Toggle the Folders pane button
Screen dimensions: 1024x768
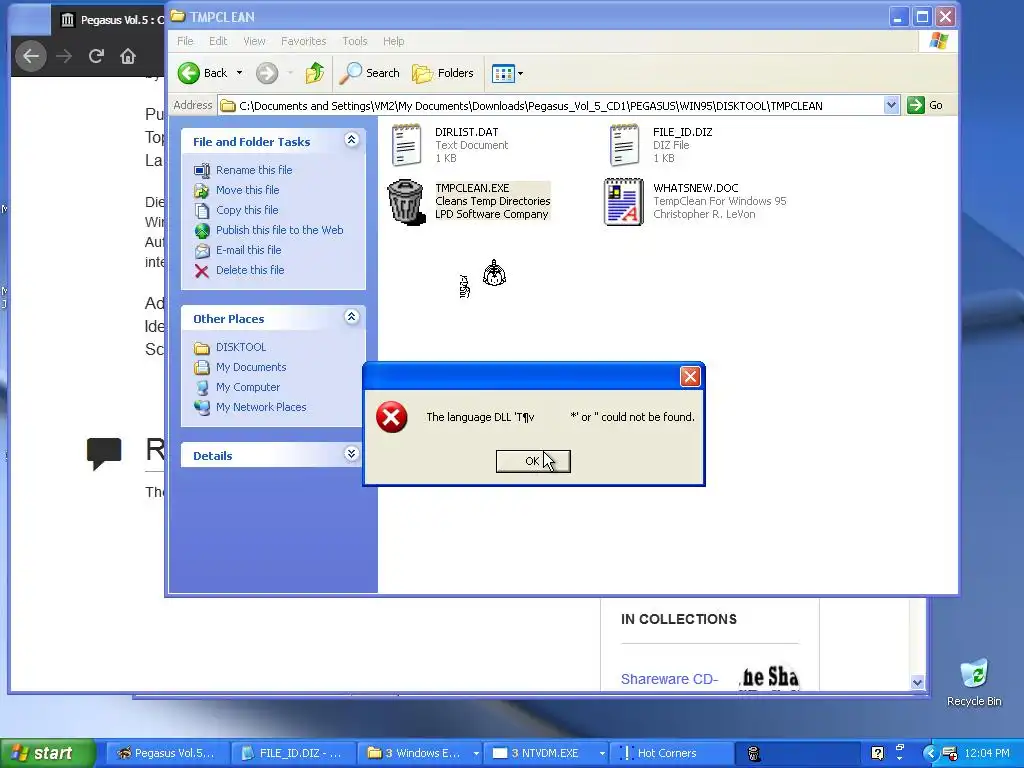click(x=443, y=73)
